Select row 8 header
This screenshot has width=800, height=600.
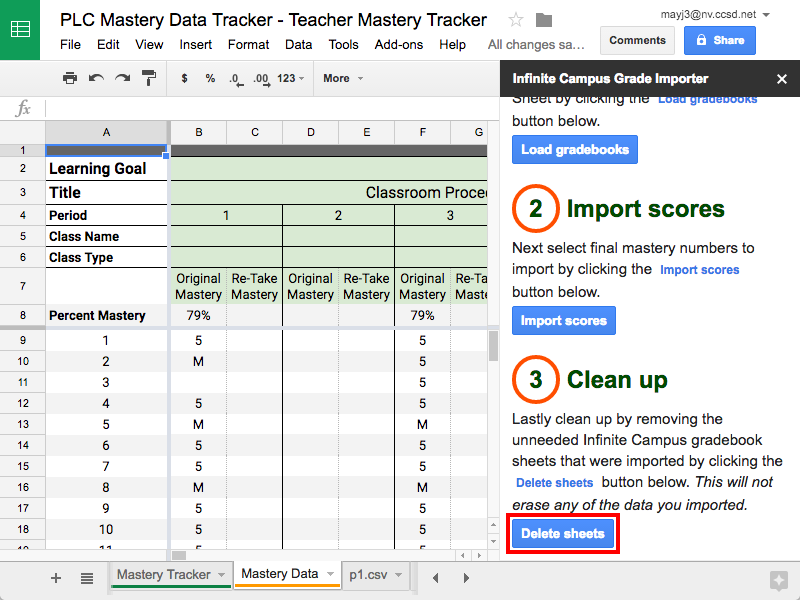pos(22,315)
